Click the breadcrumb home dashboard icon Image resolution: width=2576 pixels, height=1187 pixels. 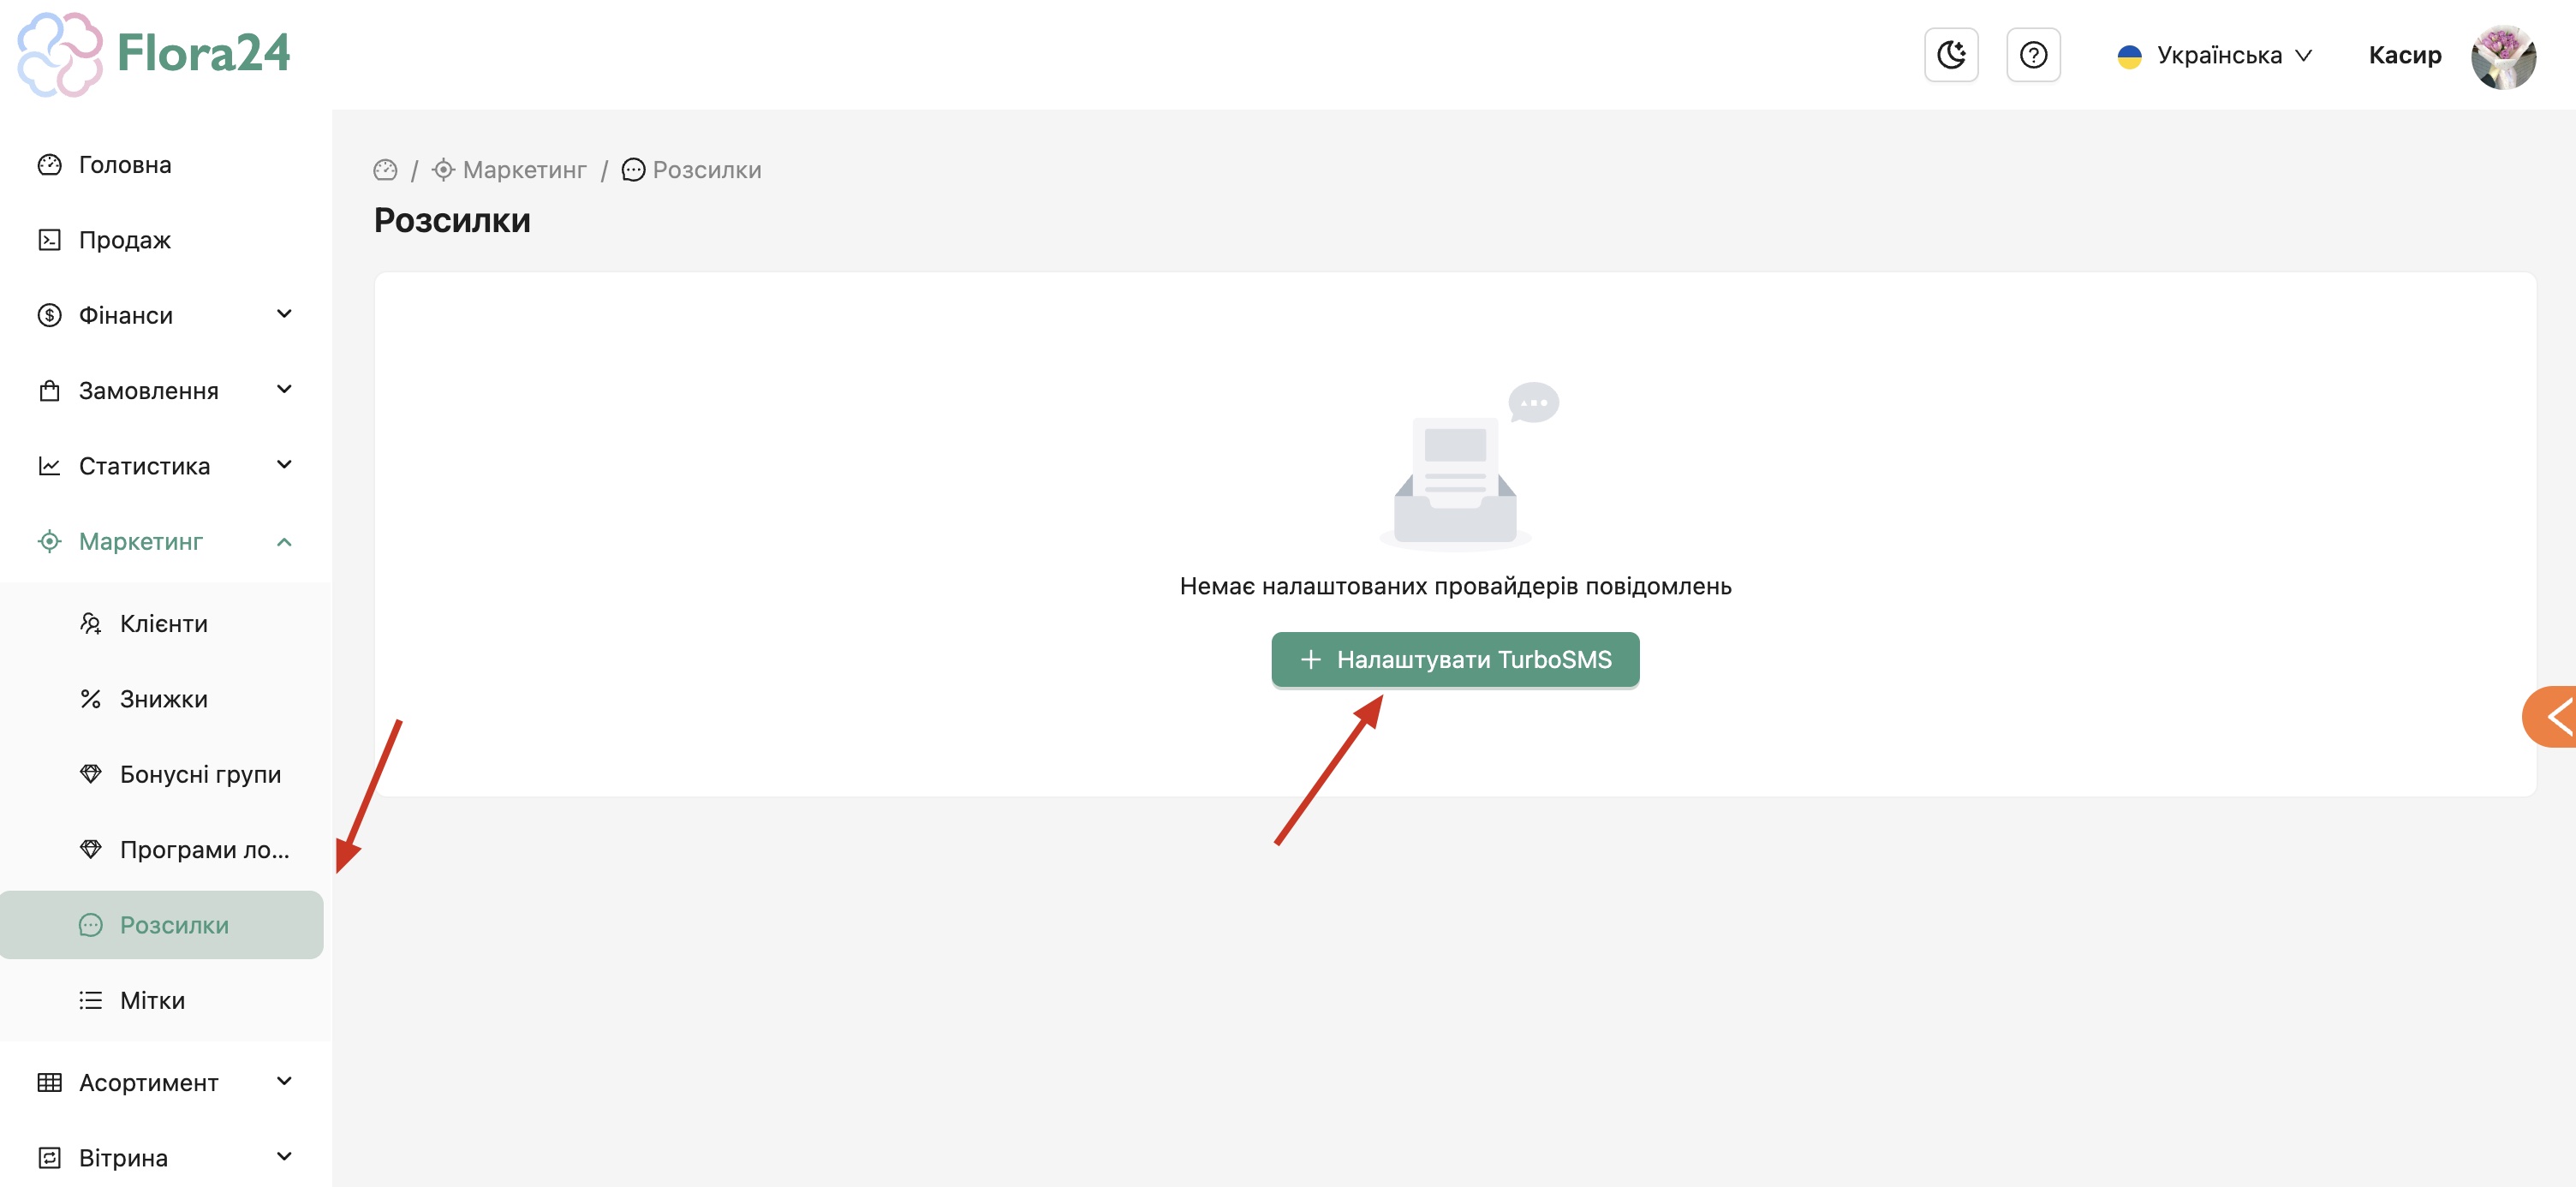point(385,170)
